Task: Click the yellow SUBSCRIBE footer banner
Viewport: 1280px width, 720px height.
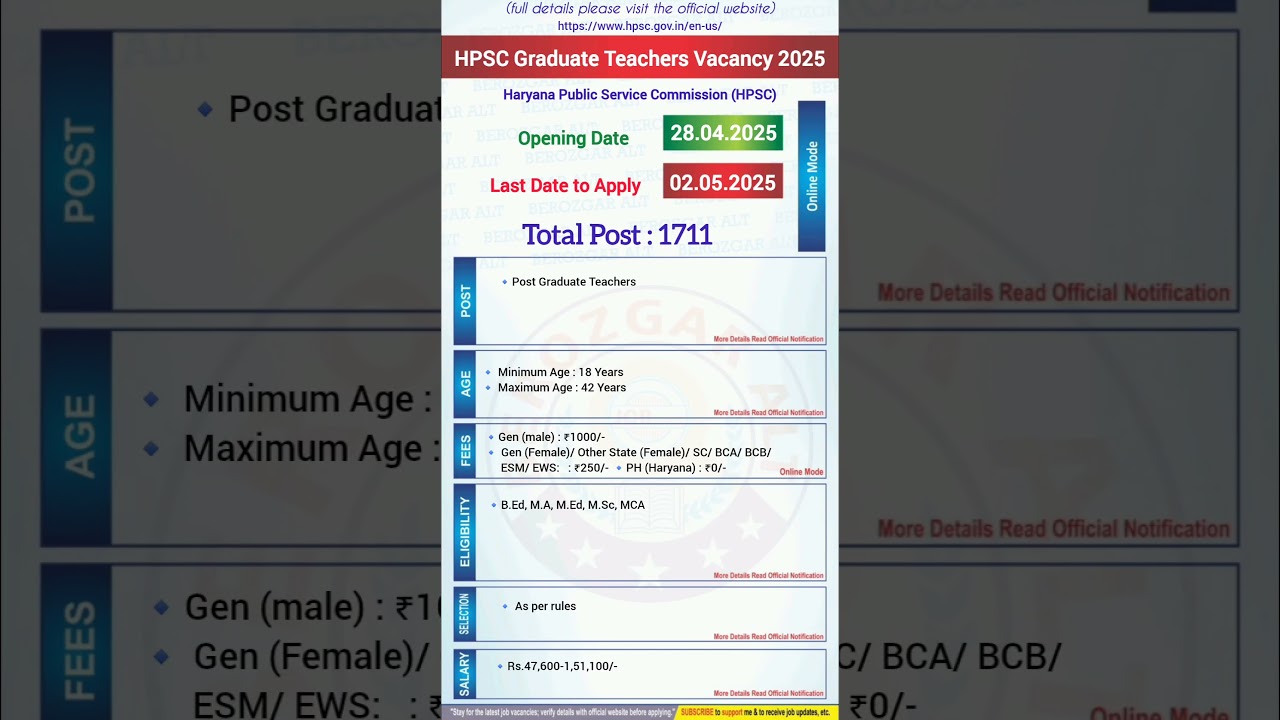Action: point(756,713)
